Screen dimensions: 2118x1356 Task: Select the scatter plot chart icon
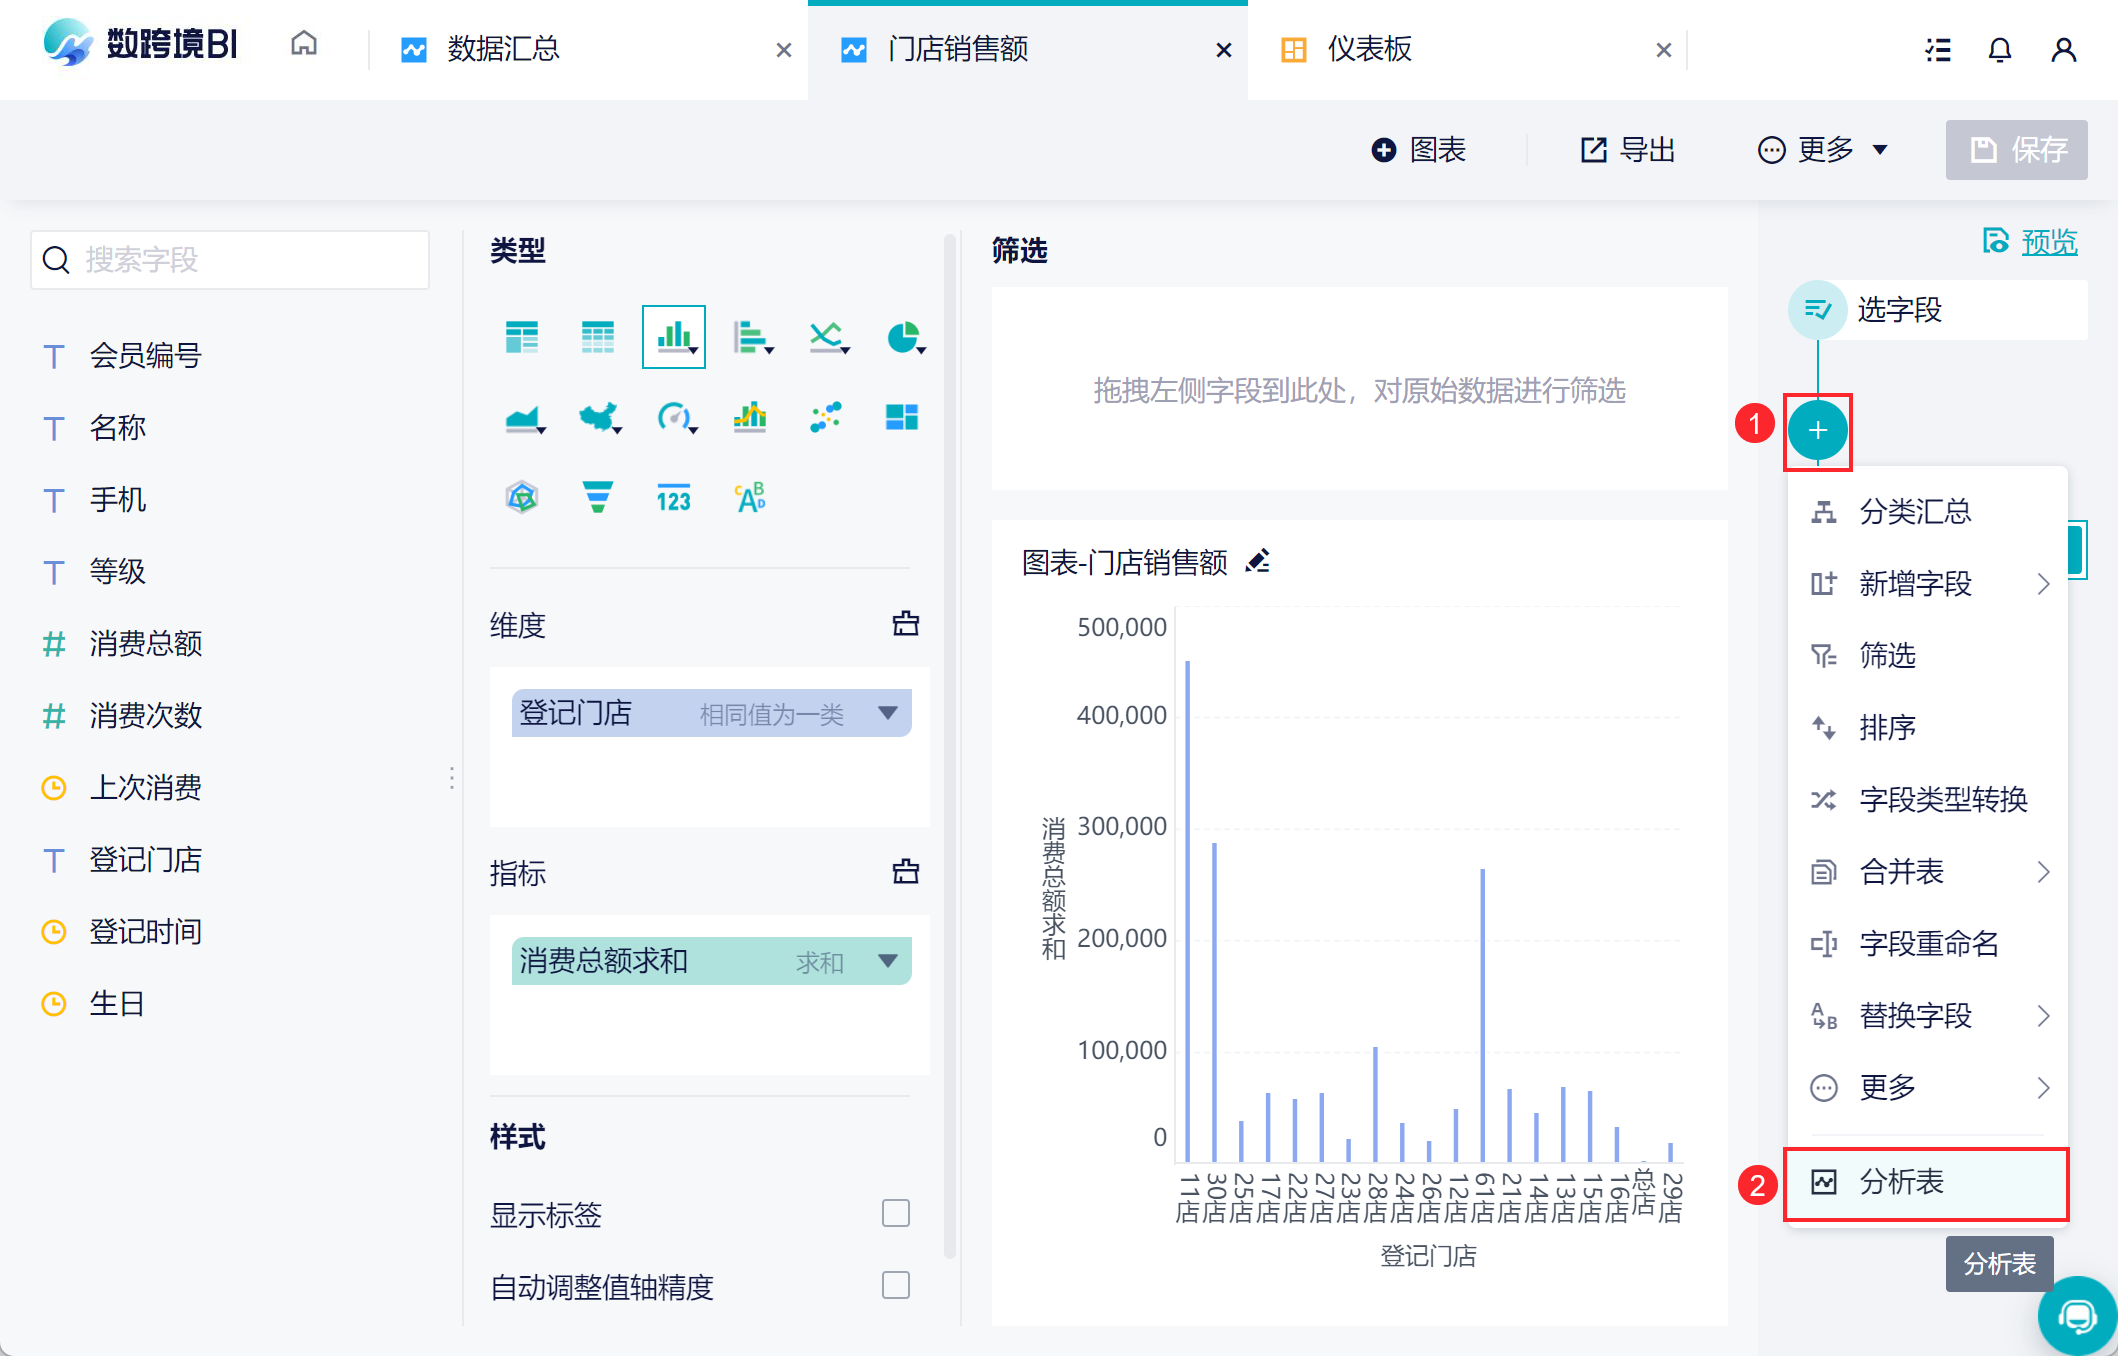click(x=825, y=417)
